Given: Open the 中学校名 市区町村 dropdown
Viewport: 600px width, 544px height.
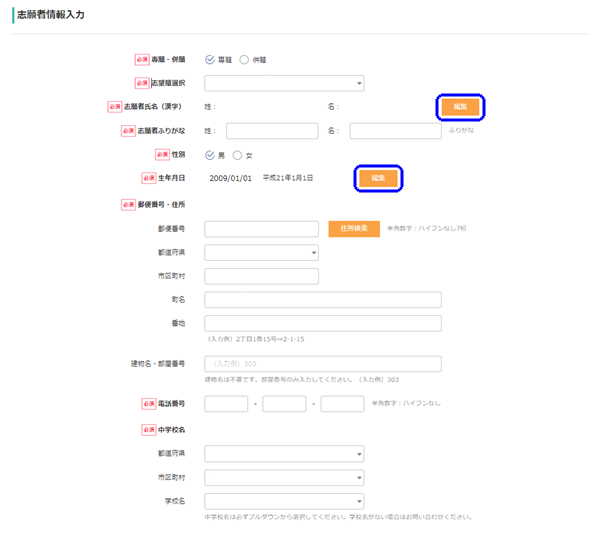Looking at the screenshot, I should coord(284,477).
